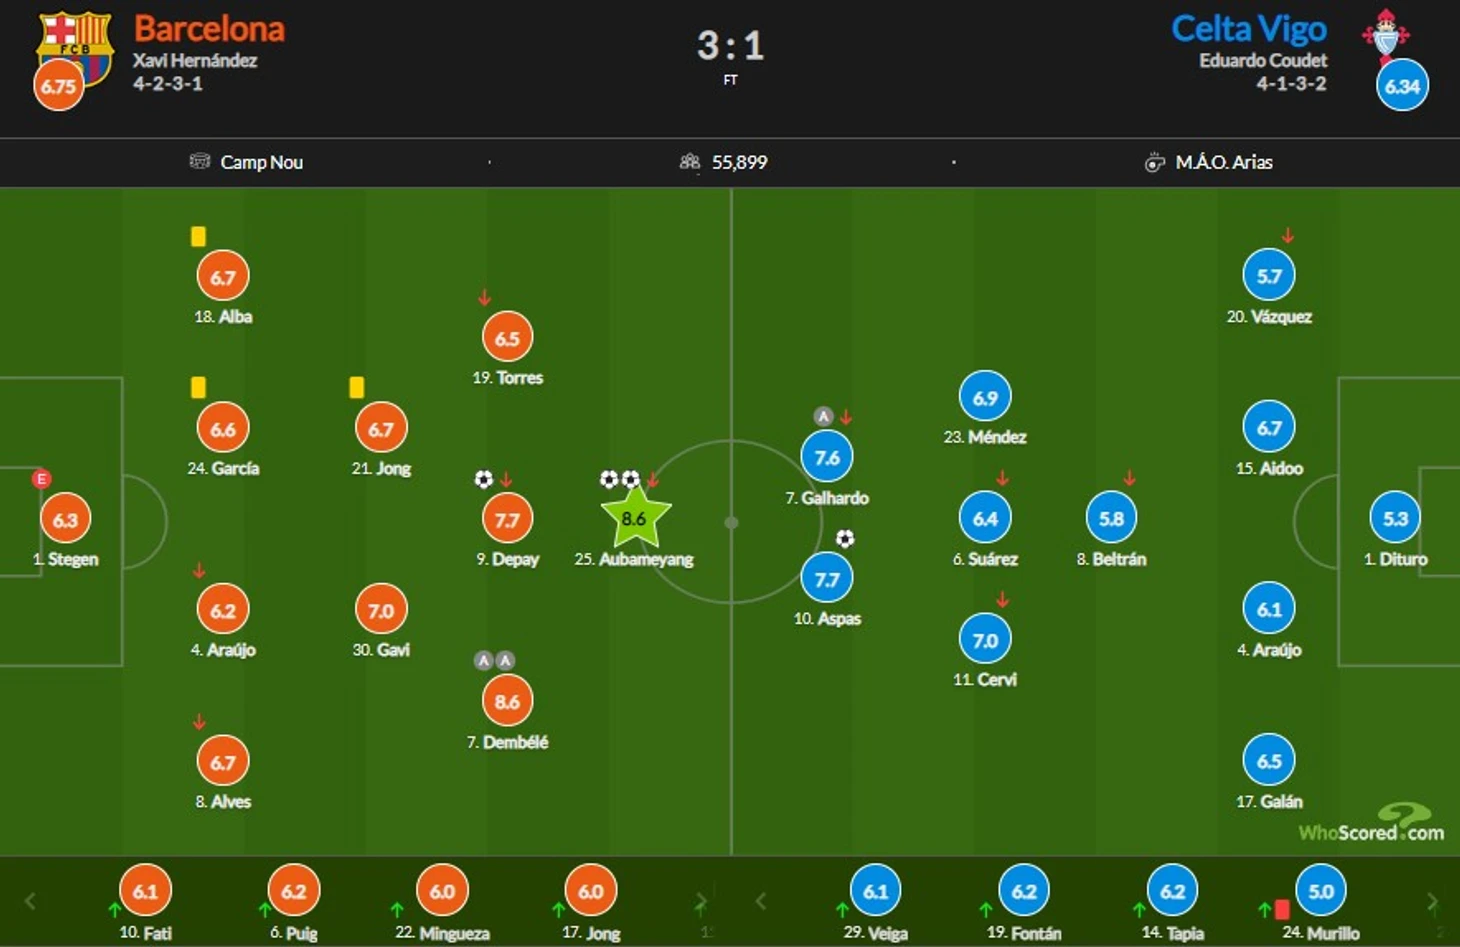Click the attendance crowd icon

click(690, 161)
